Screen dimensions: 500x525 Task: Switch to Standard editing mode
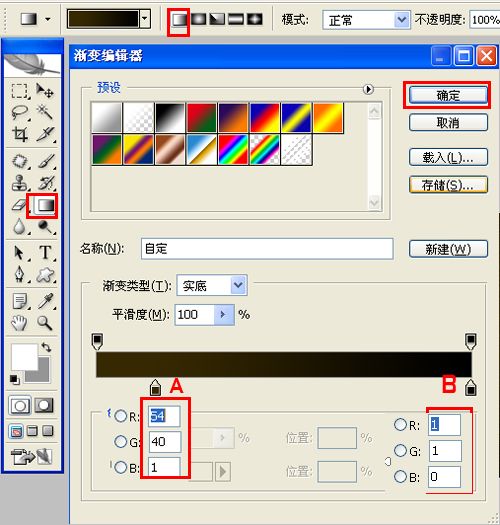pyautogui.click(x=19, y=406)
